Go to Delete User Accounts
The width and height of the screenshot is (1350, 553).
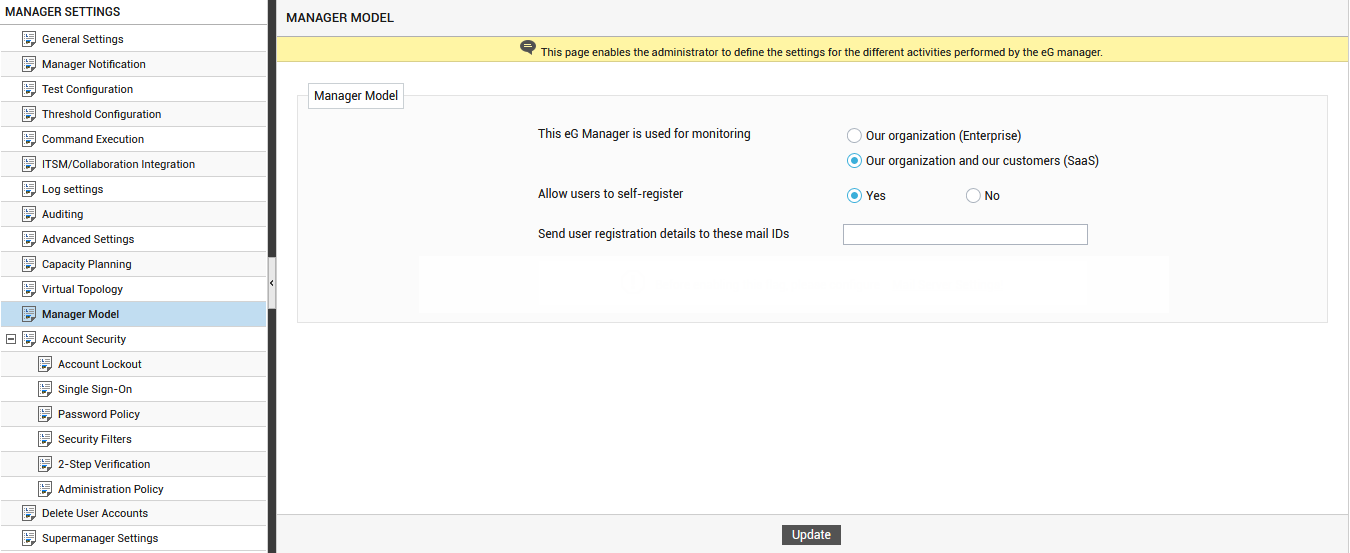[95, 513]
